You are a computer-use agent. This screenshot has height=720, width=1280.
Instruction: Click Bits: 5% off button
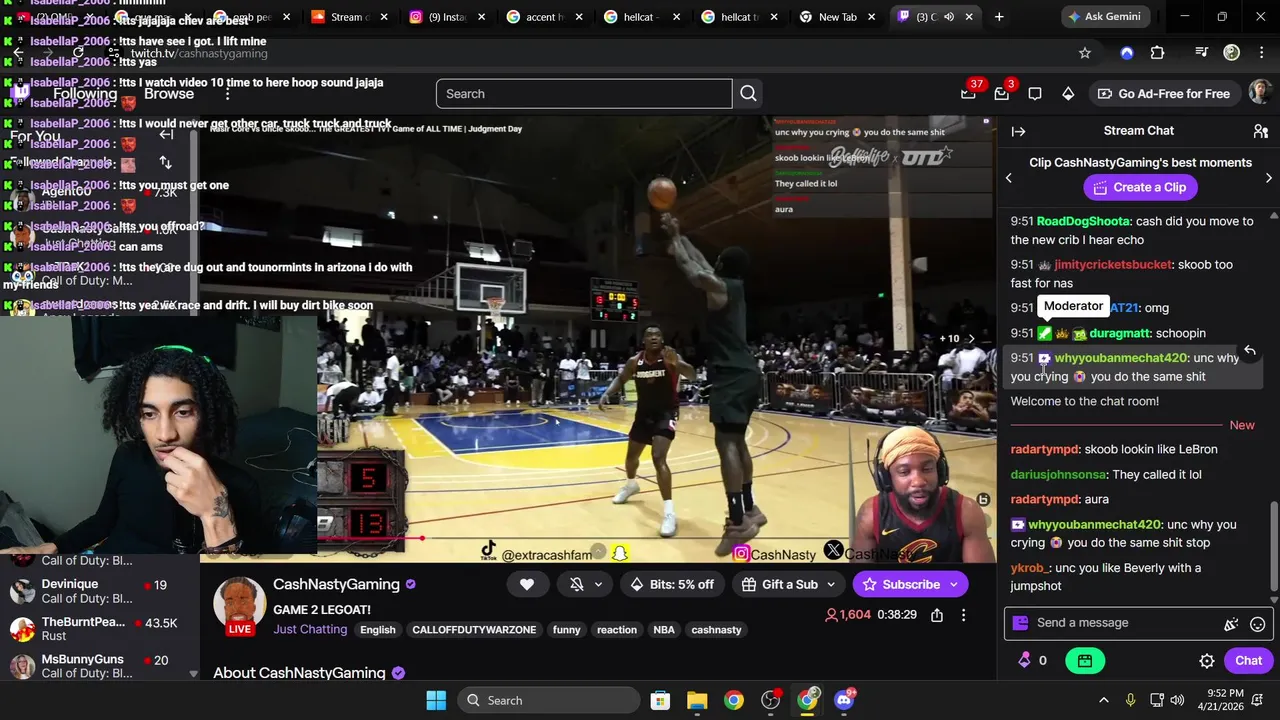[672, 584]
